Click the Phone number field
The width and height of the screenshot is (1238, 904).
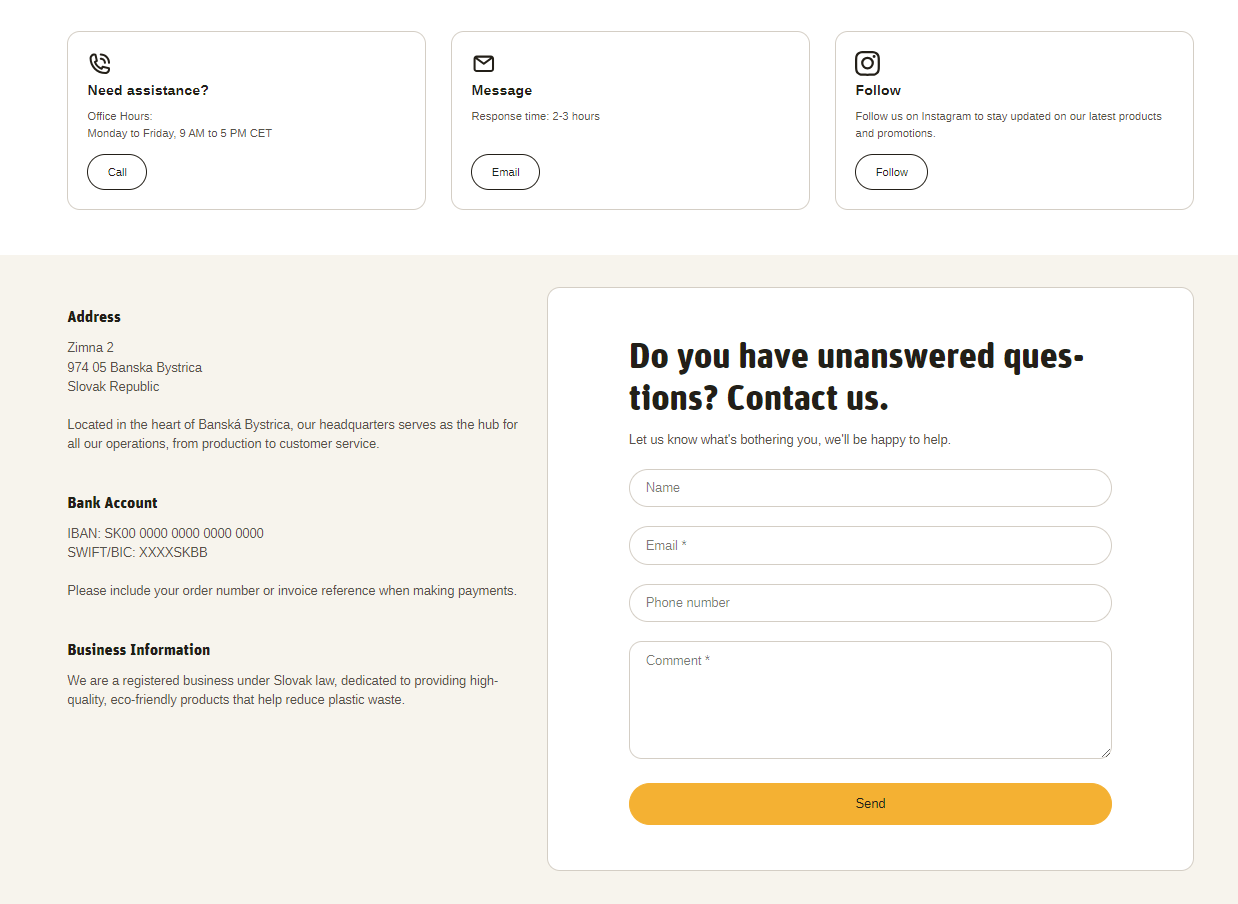[x=869, y=603]
